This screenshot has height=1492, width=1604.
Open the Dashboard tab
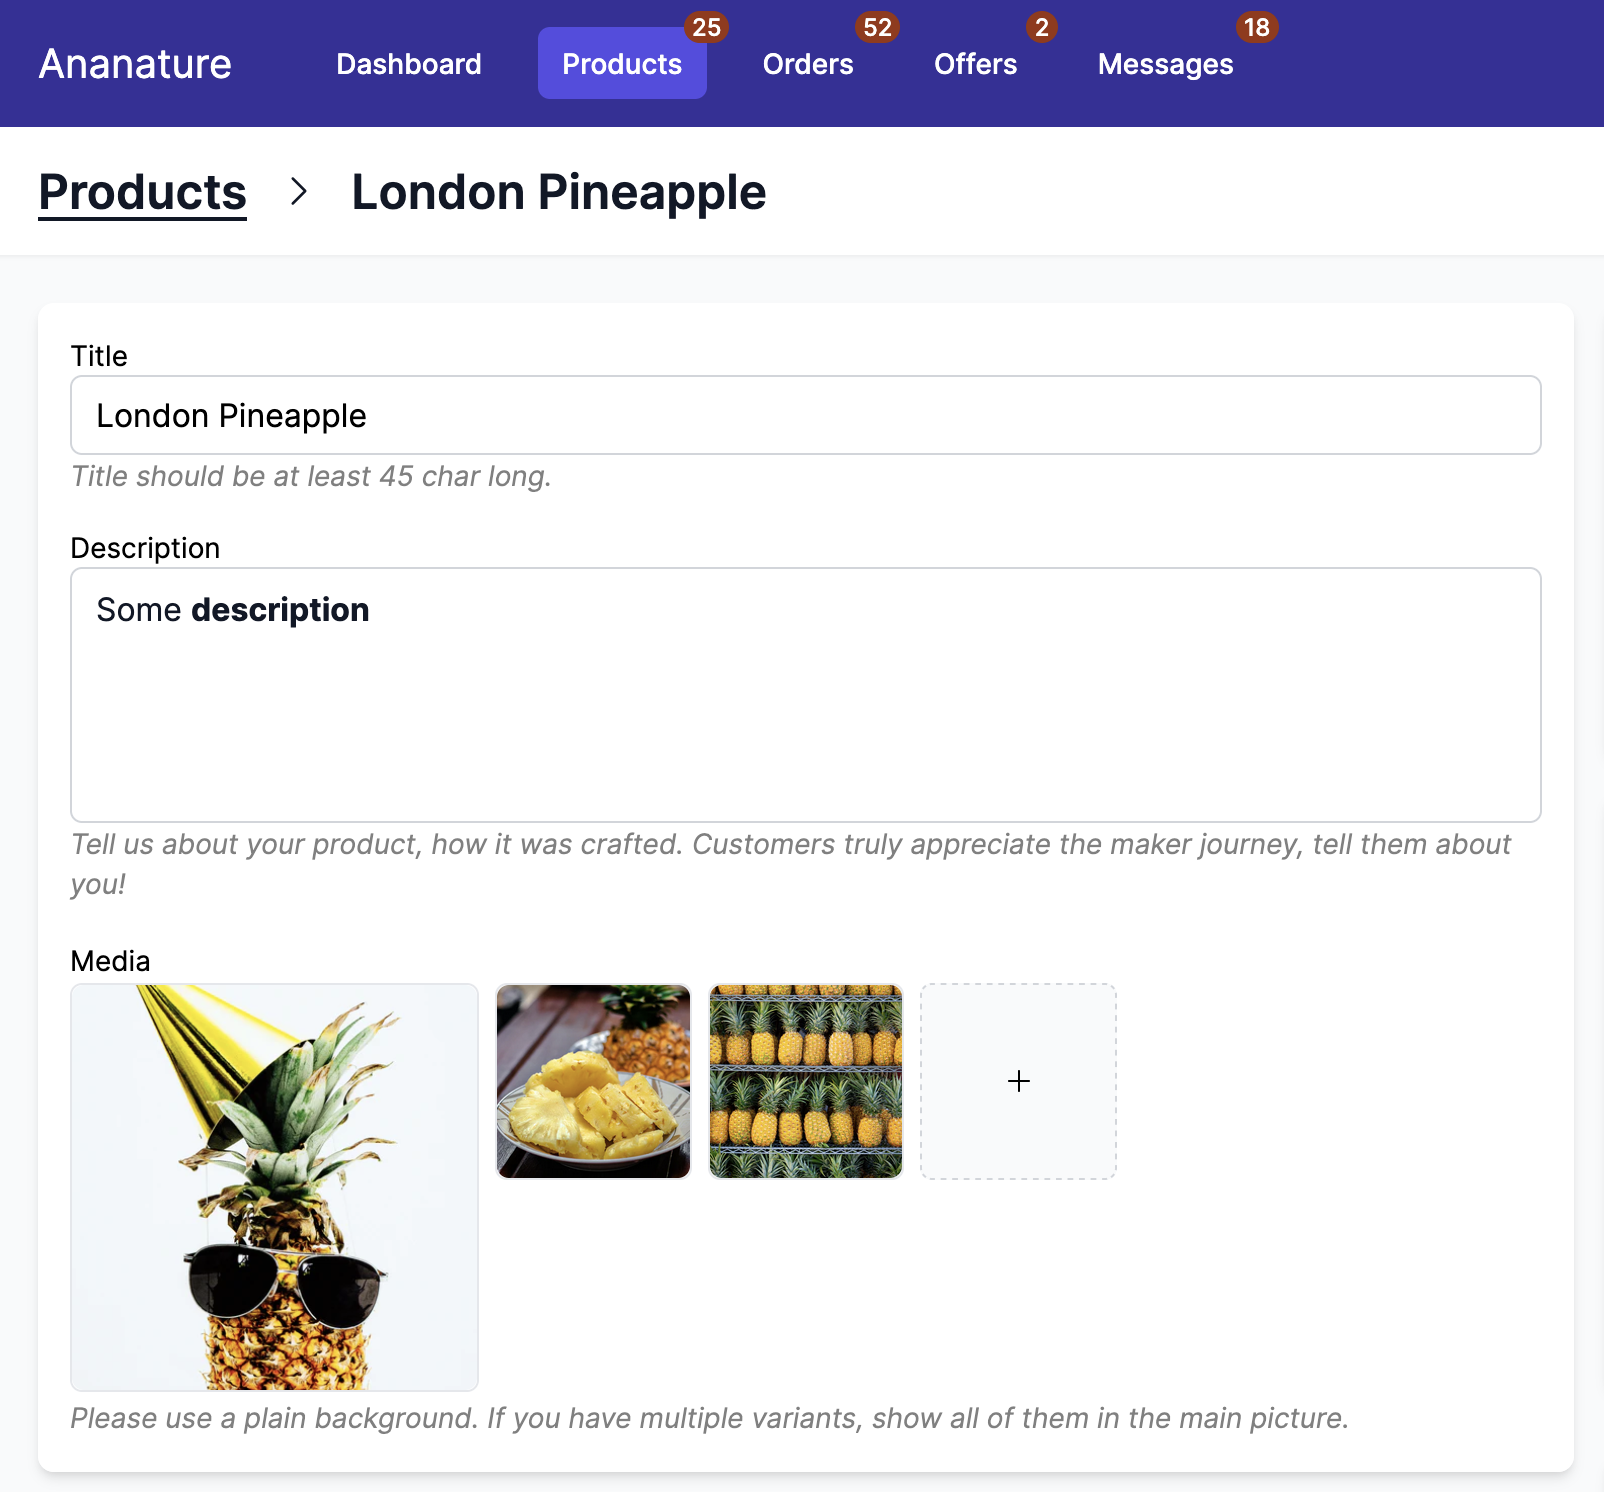coord(409,64)
